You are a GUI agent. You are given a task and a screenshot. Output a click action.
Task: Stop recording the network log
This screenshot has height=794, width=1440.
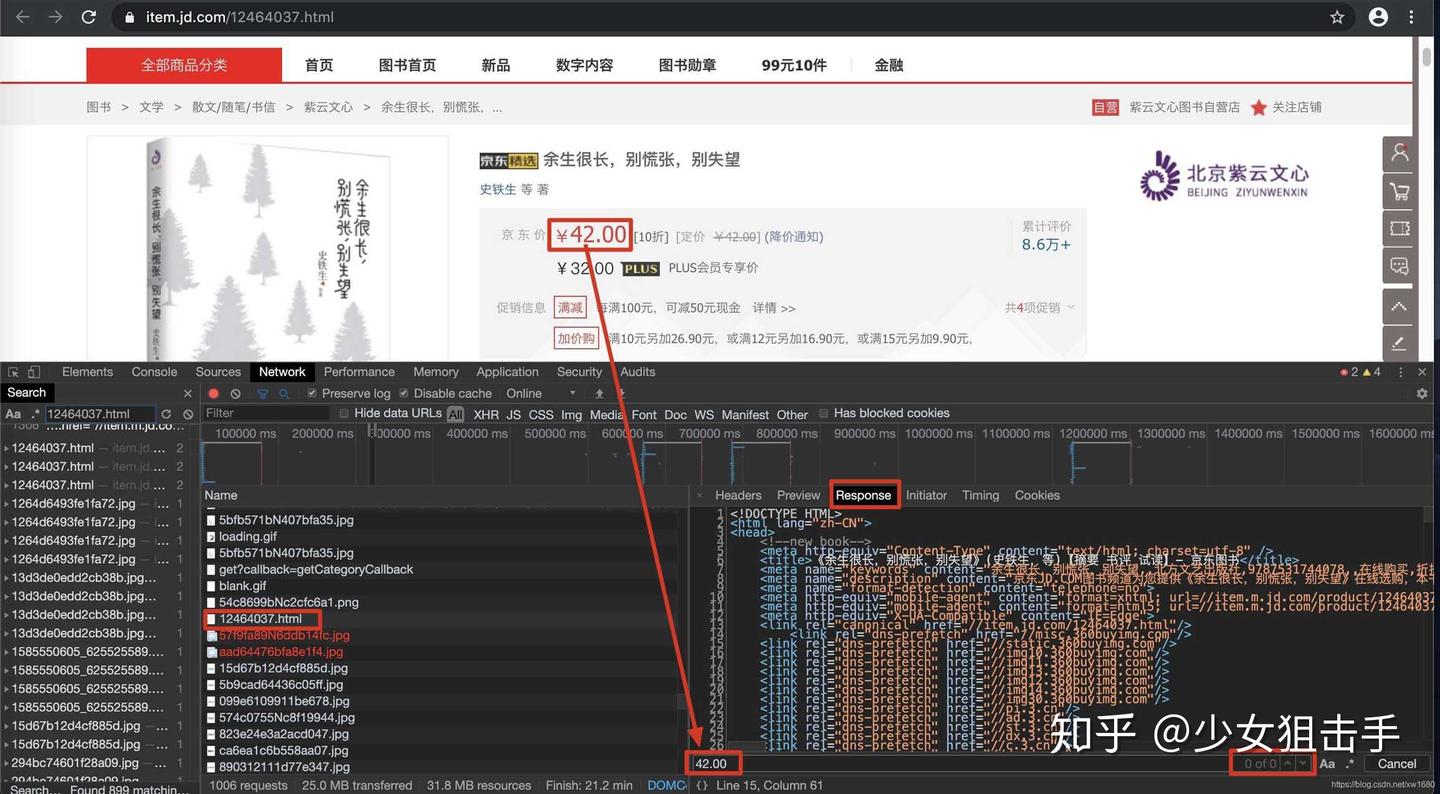click(213, 394)
